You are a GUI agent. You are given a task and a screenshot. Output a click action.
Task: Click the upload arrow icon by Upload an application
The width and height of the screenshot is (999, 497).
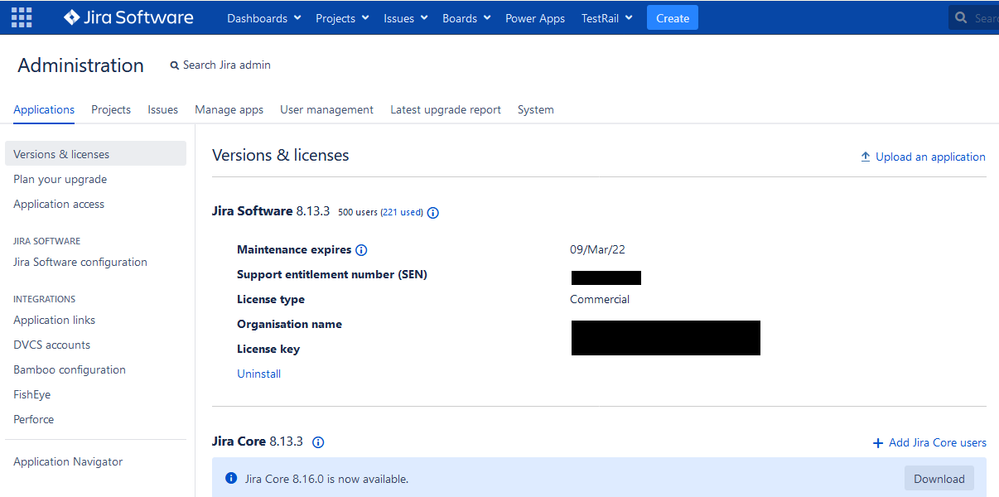coord(865,157)
